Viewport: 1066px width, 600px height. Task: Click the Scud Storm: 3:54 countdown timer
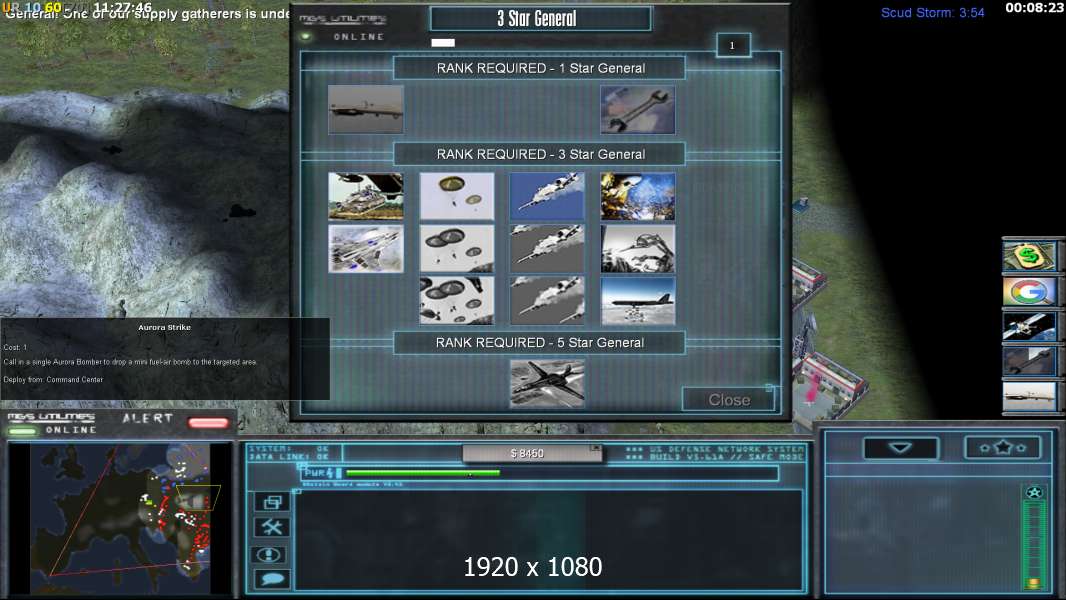click(x=932, y=12)
